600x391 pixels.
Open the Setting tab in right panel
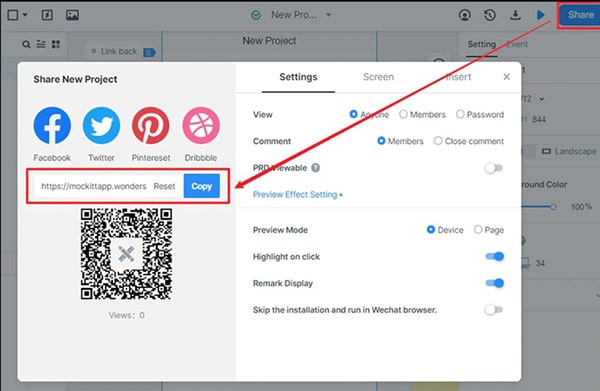(x=481, y=44)
